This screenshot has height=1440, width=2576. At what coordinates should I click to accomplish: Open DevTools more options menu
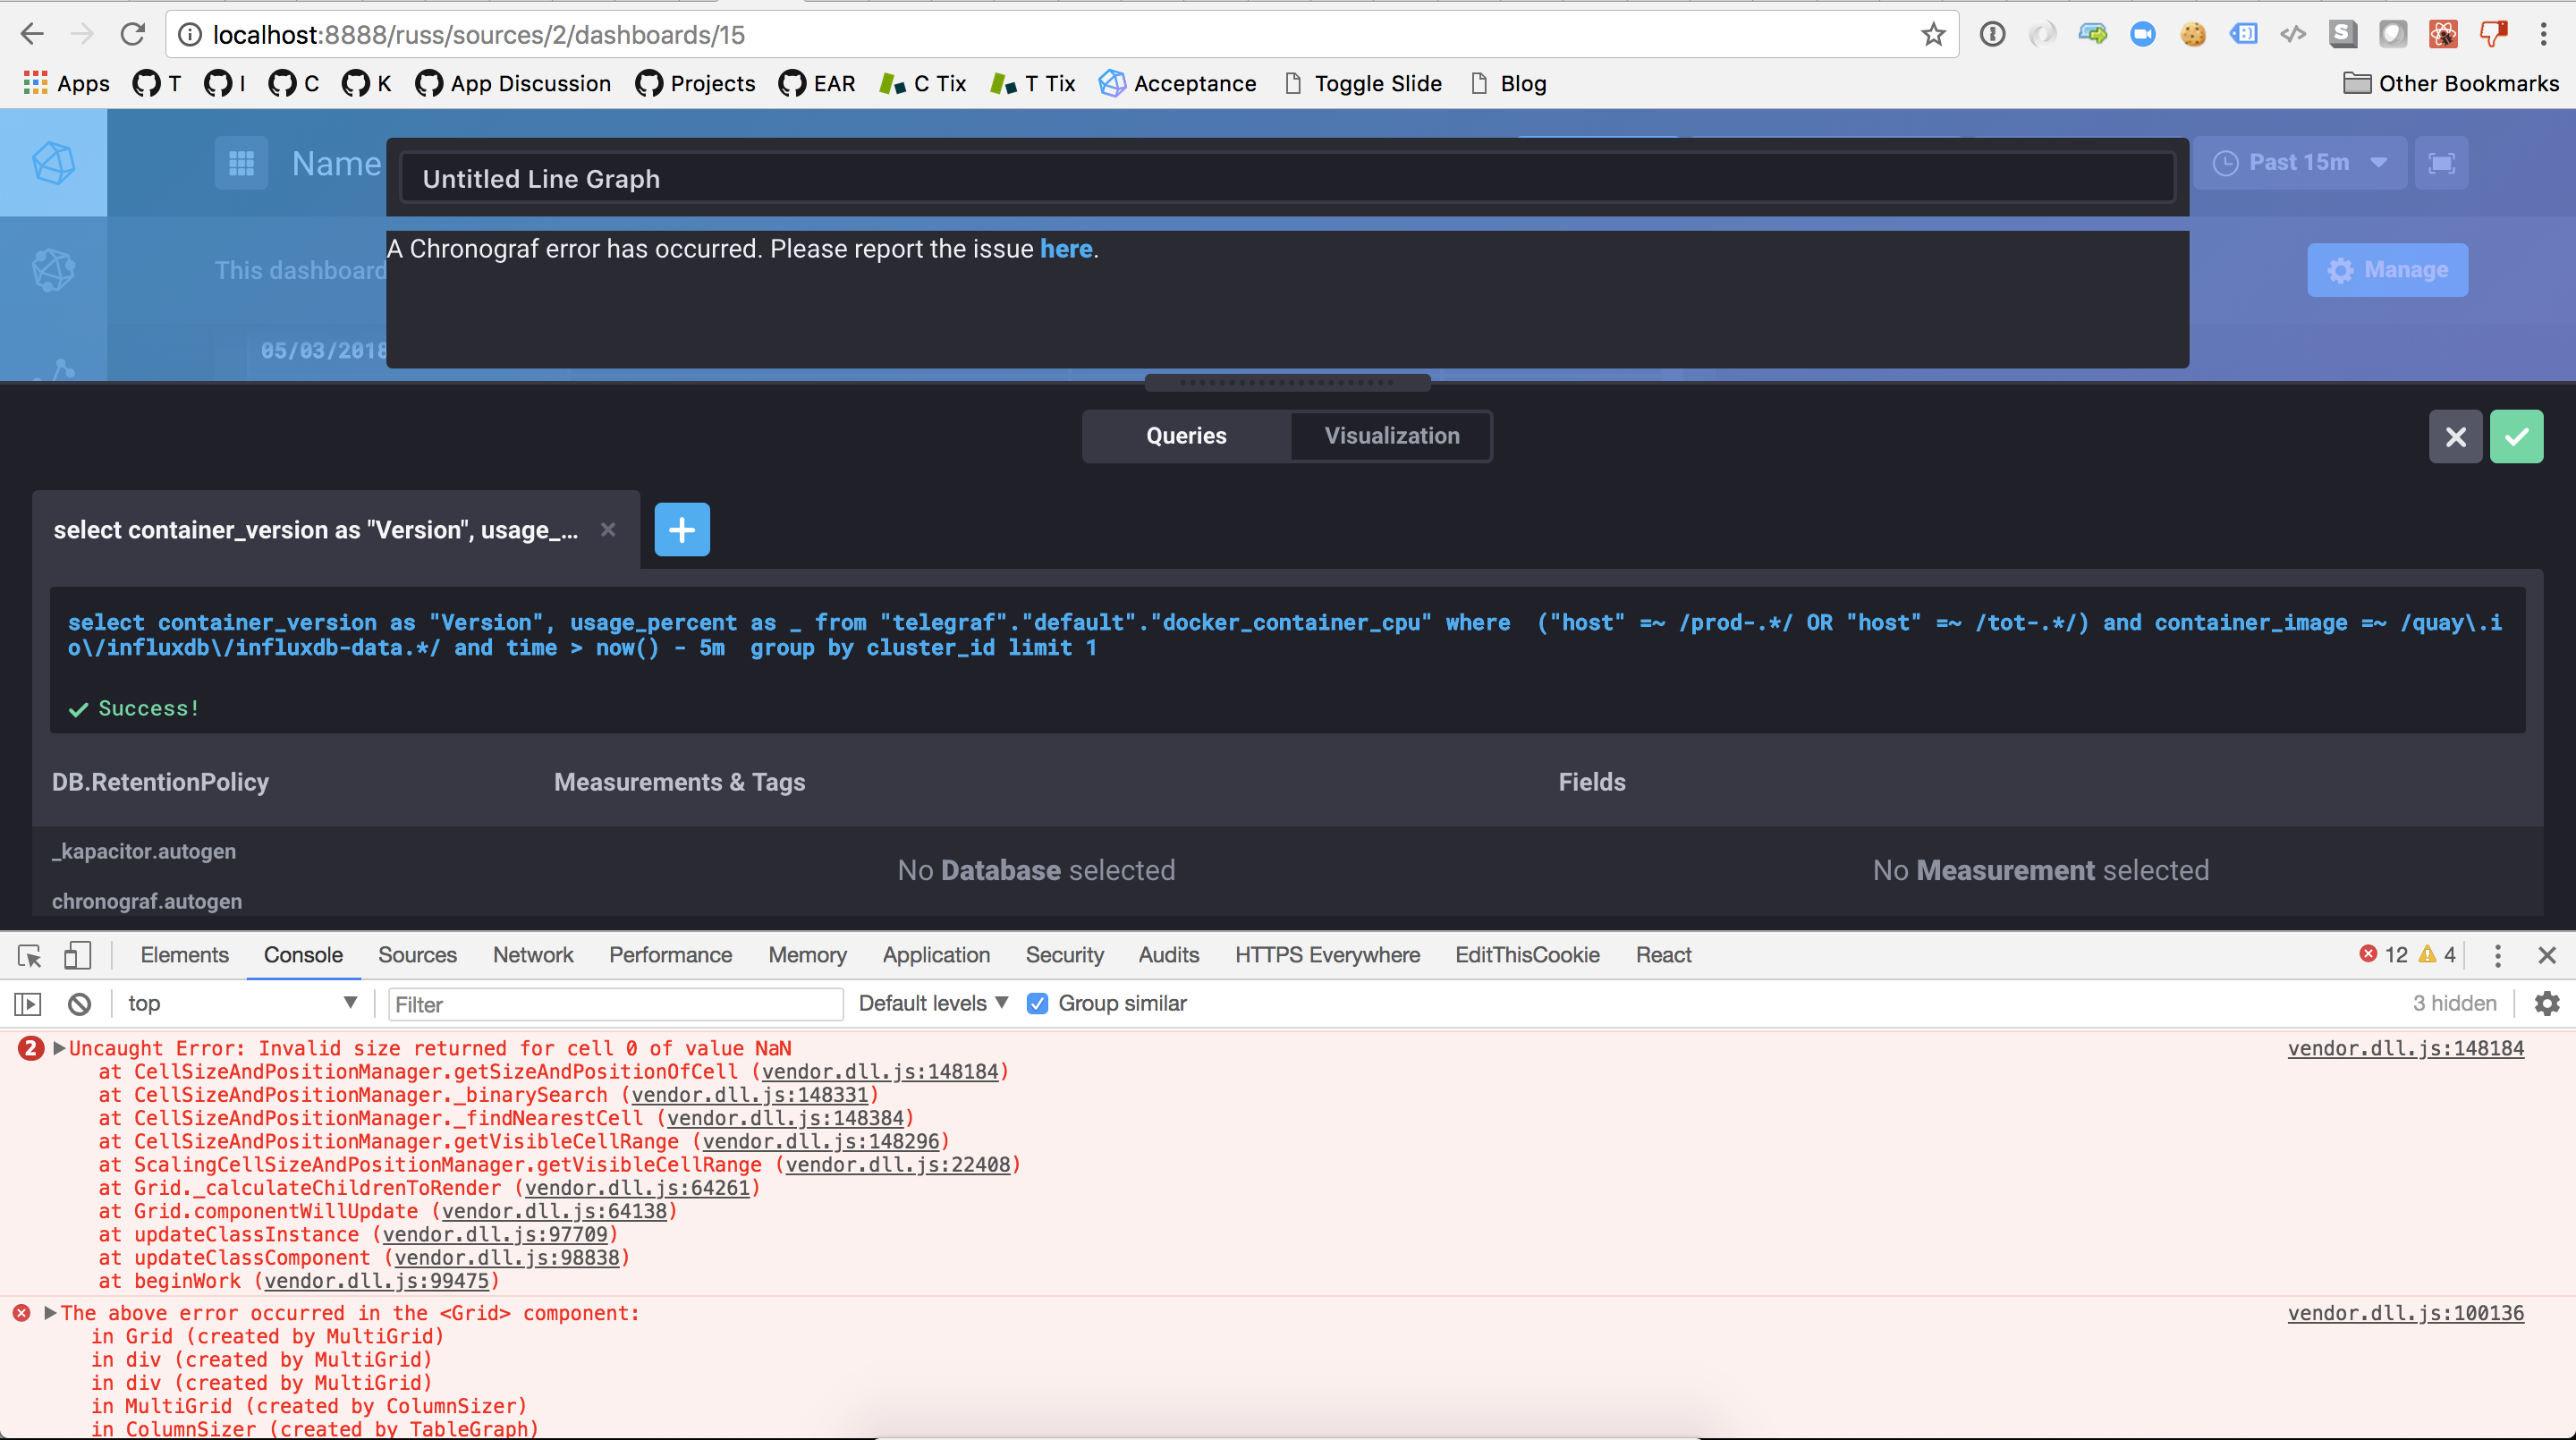[x=2497, y=955]
